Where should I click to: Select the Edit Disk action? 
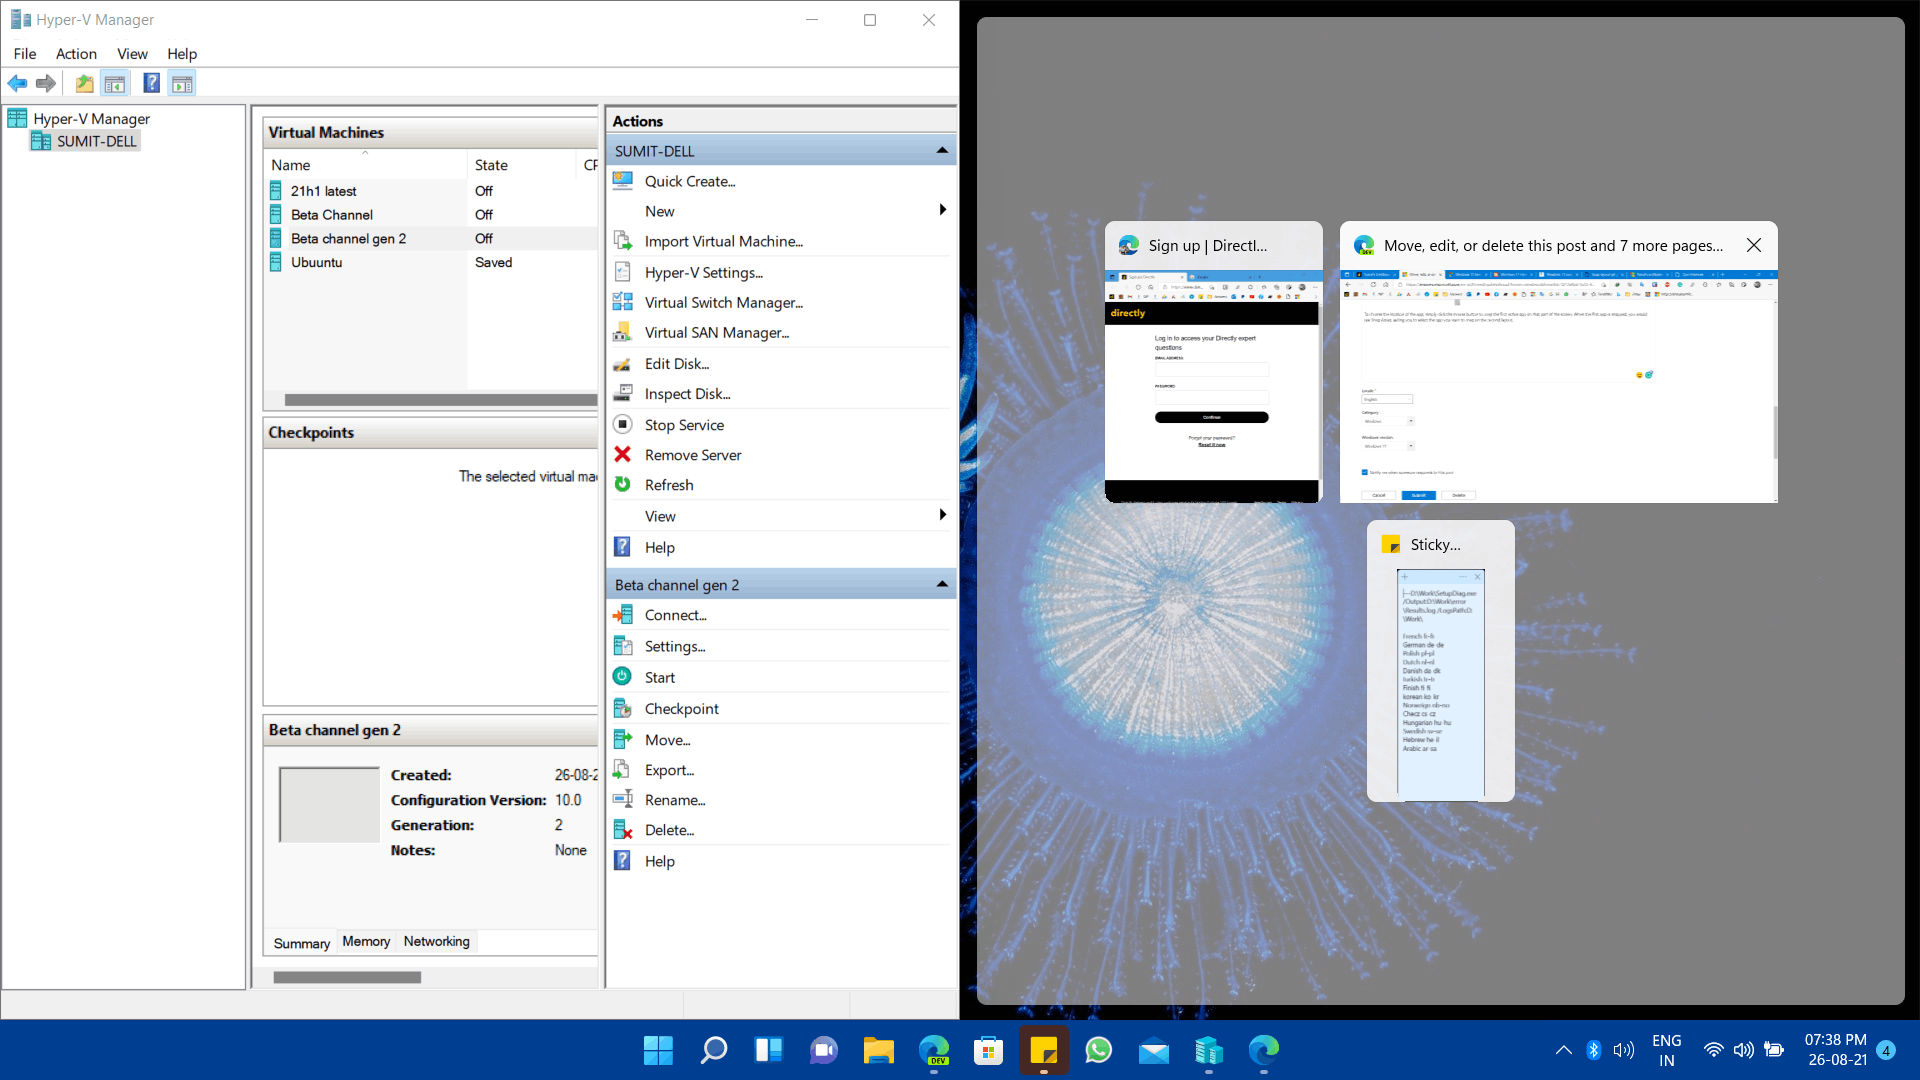(x=676, y=363)
